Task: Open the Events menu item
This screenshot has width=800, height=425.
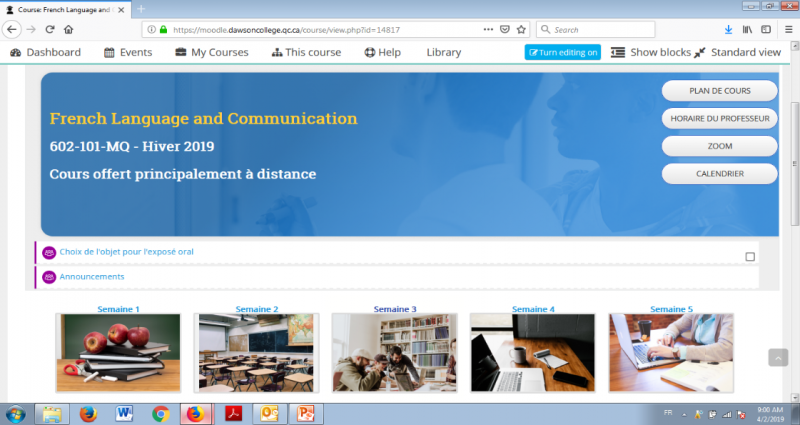Action: point(128,52)
